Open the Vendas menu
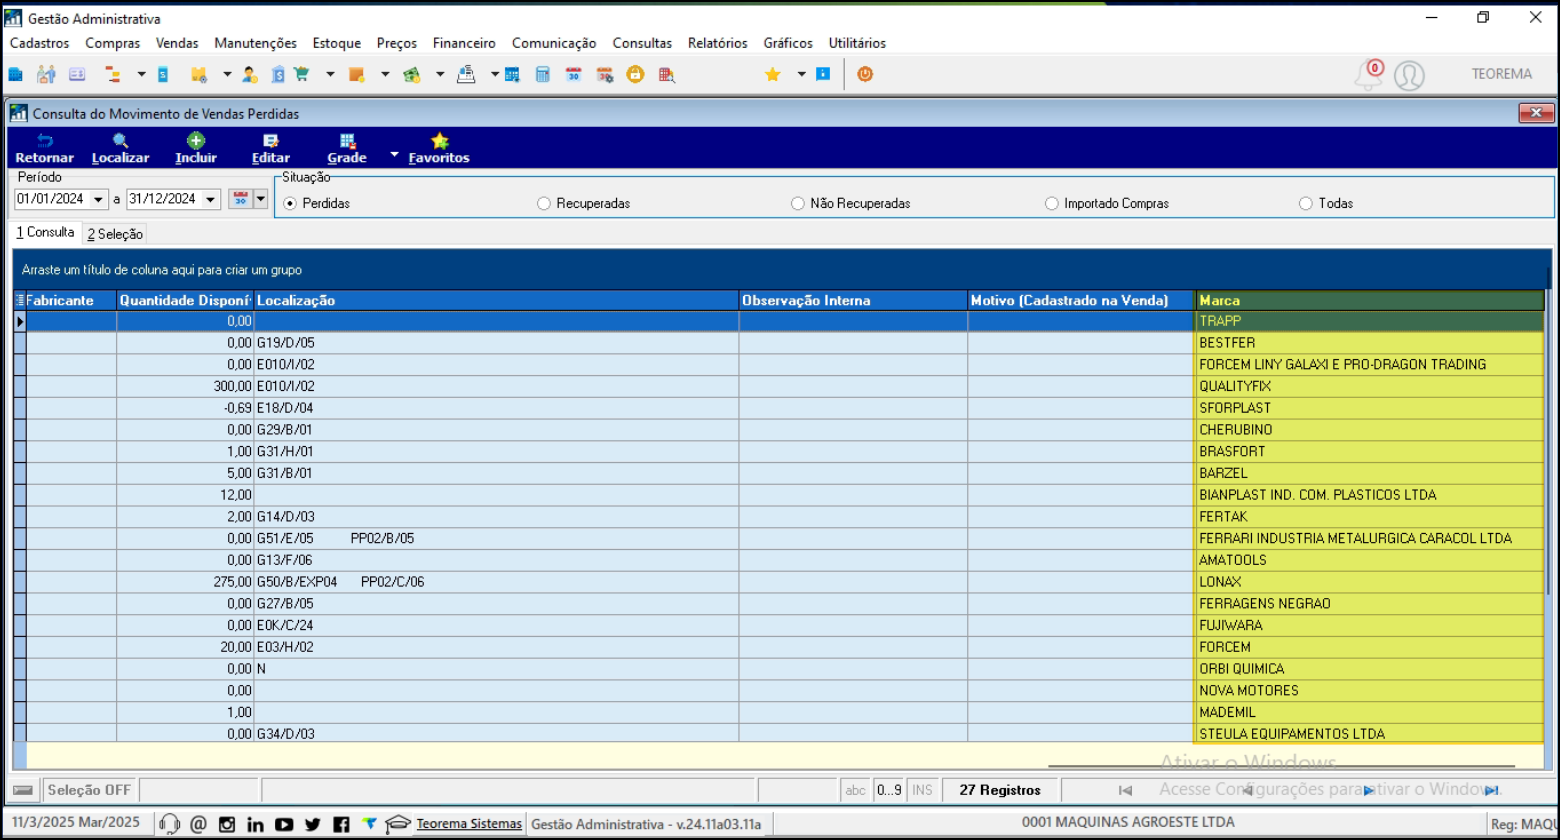This screenshot has height=840, width=1560. [x=177, y=43]
